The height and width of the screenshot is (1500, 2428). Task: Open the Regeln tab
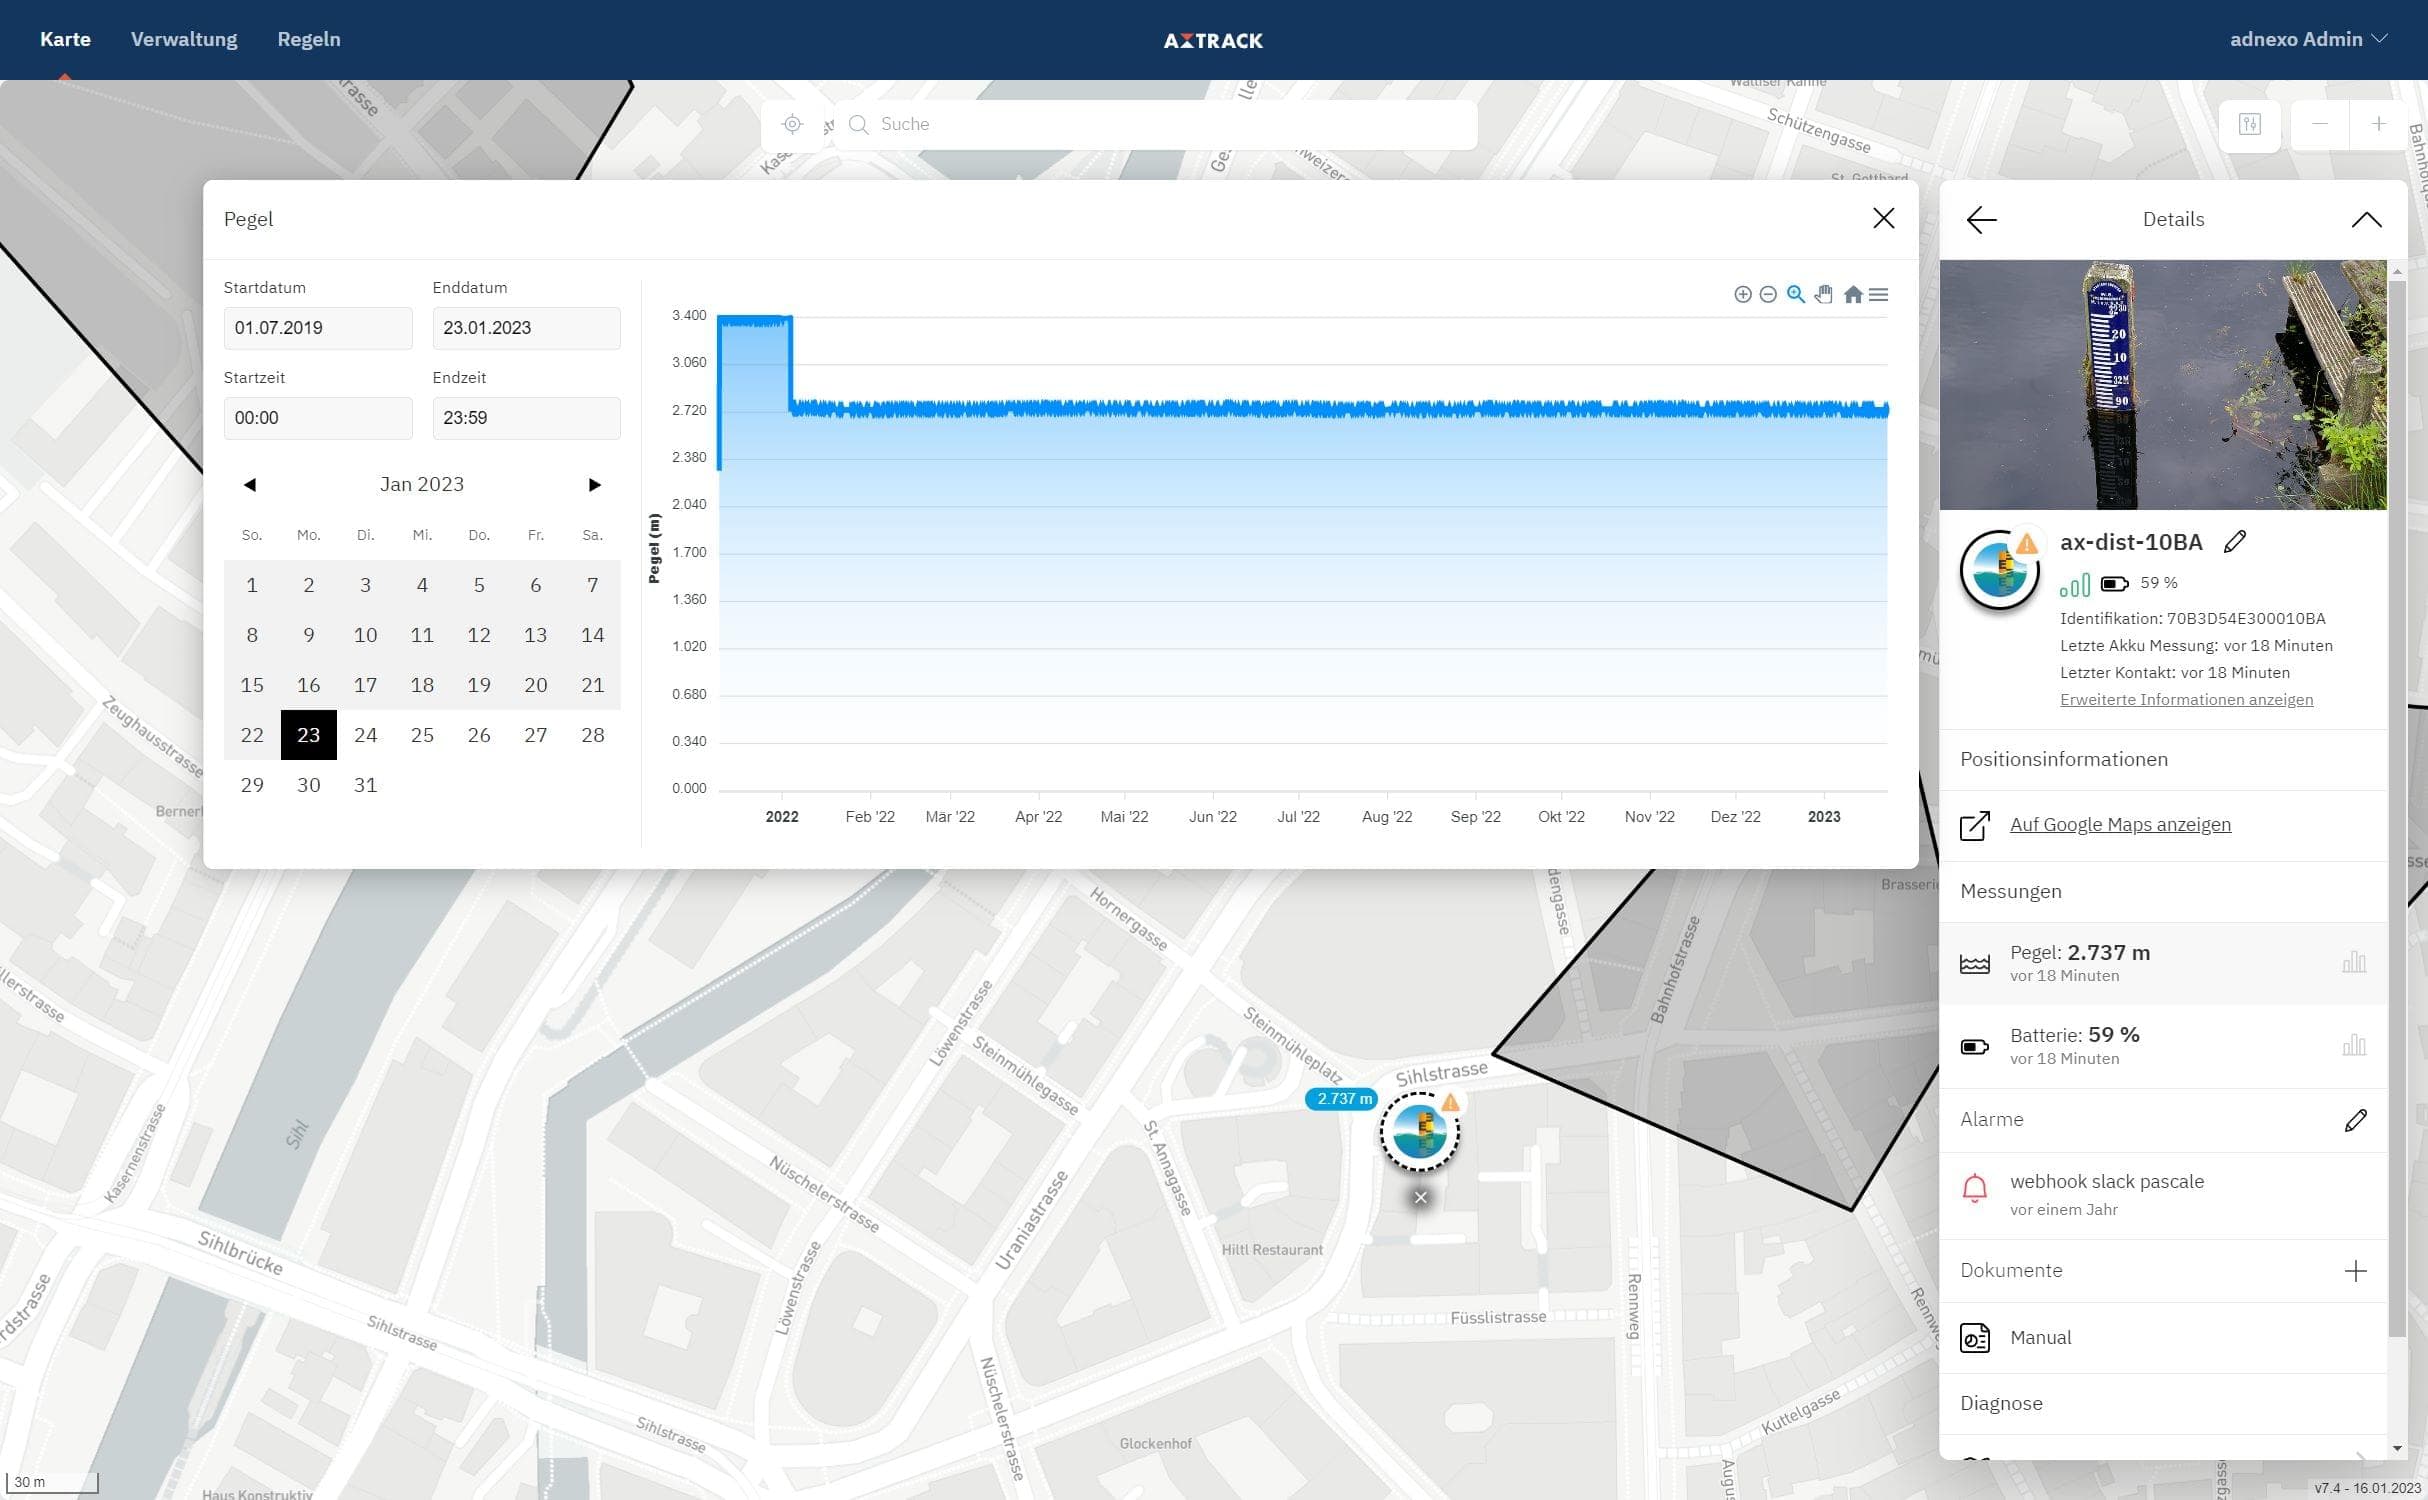click(309, 39)
